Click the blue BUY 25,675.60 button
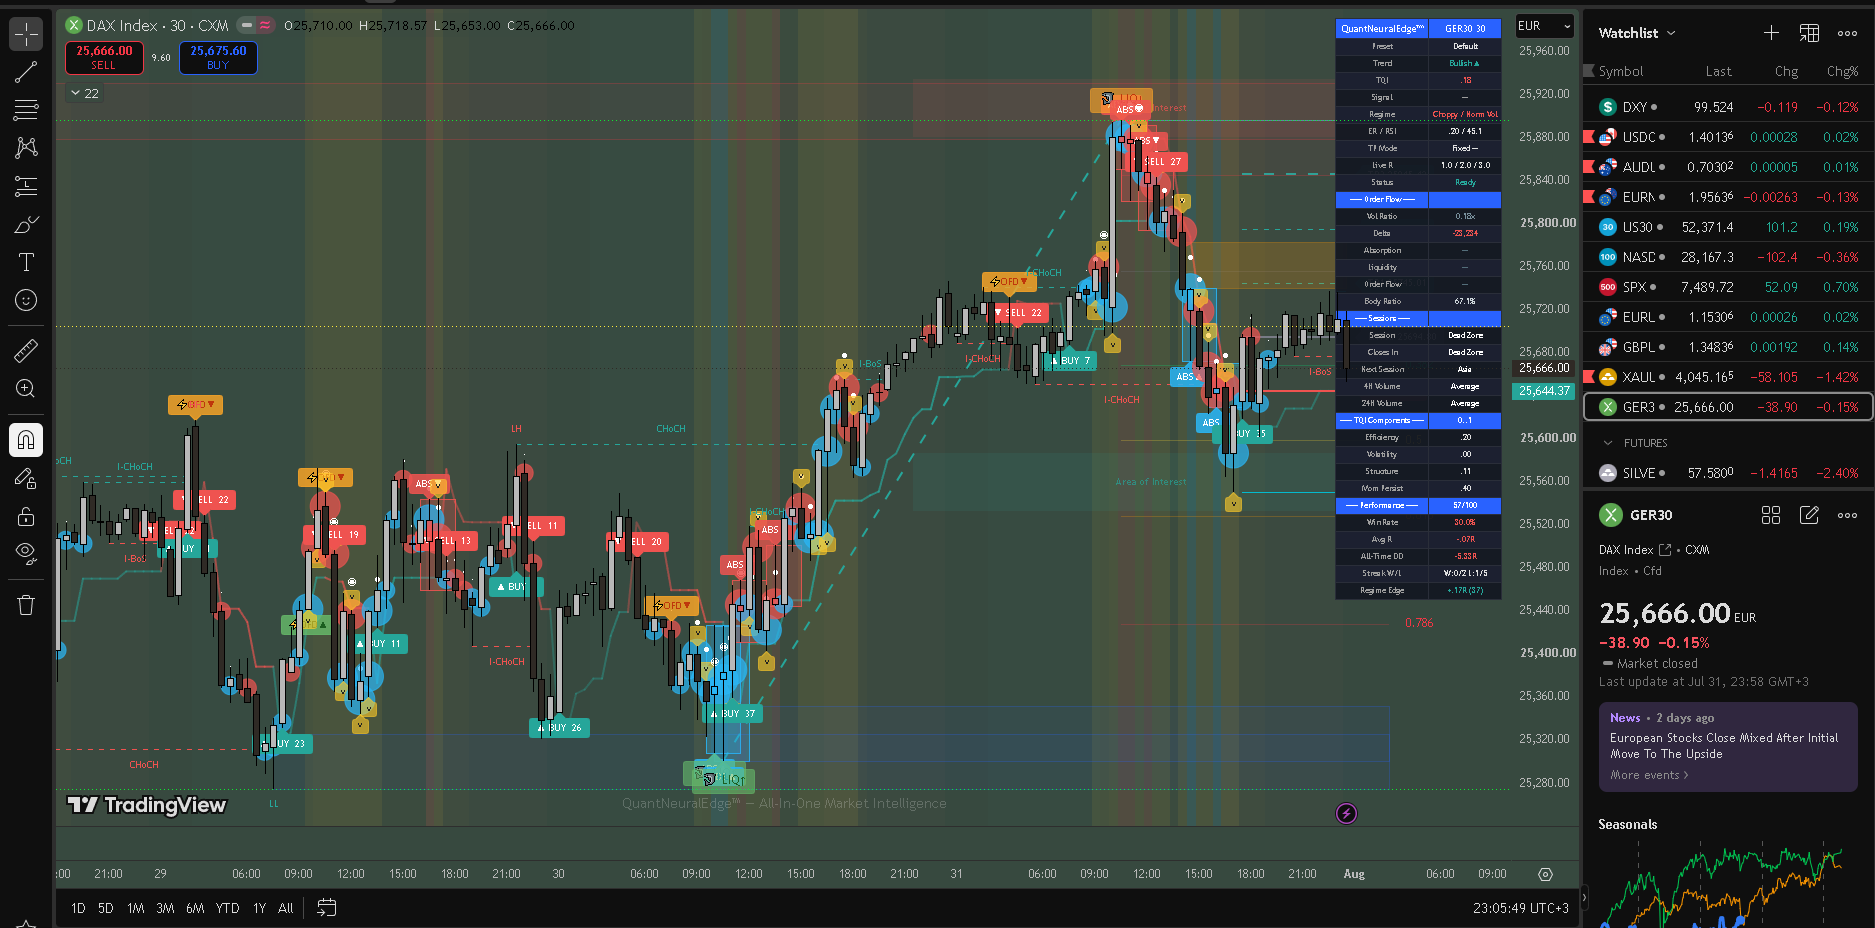This screenshot has height=928, width=1875. 218,58
